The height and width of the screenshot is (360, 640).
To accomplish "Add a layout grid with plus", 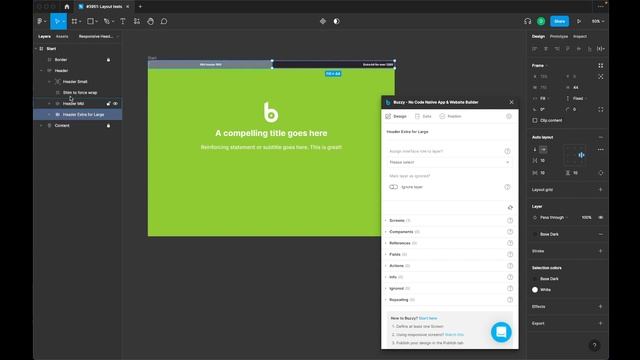I will point(600,189).
